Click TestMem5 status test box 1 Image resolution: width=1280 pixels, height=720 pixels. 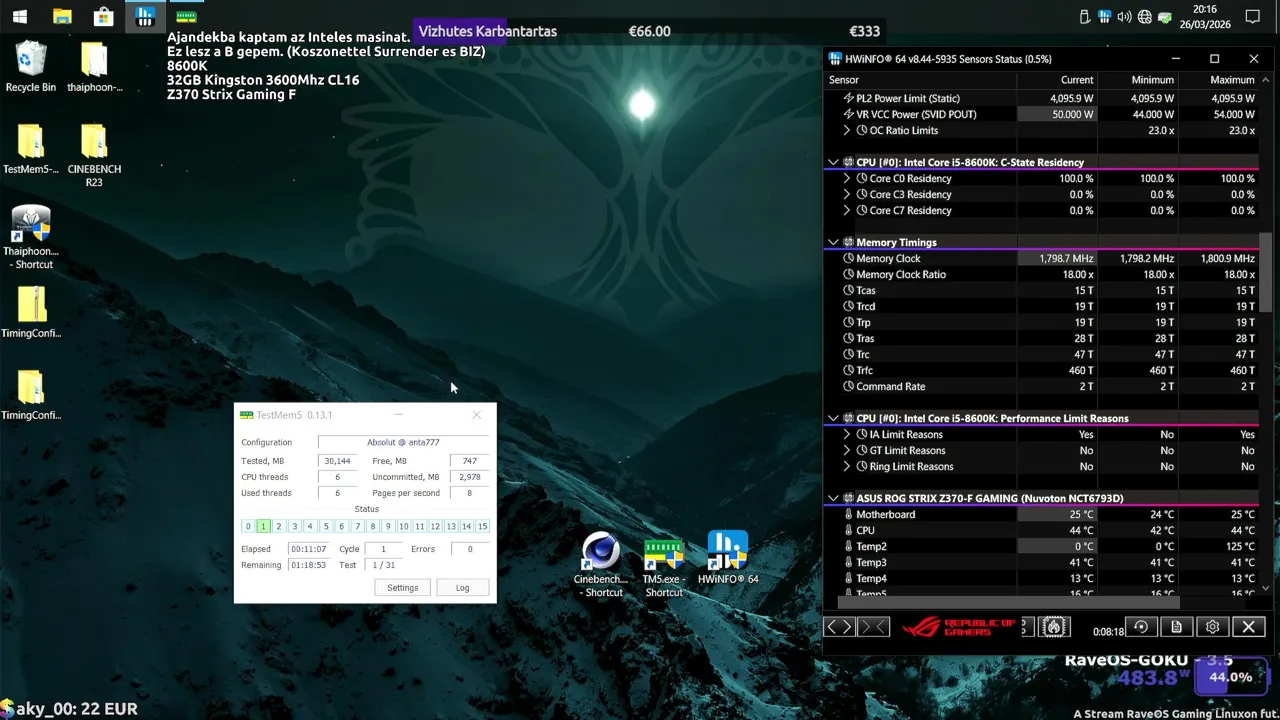[263, 526]
